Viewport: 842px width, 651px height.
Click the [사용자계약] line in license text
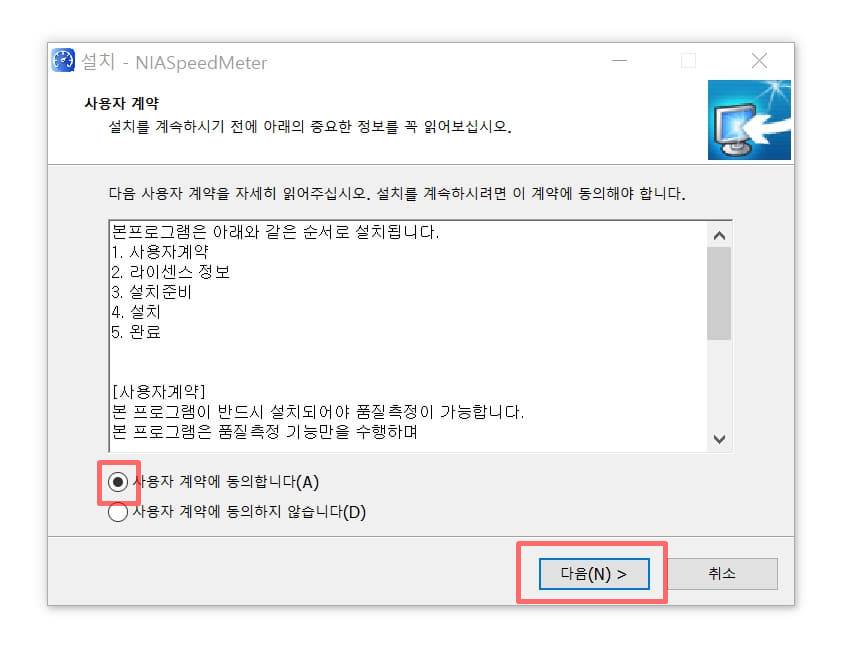(x=159, y=392)
